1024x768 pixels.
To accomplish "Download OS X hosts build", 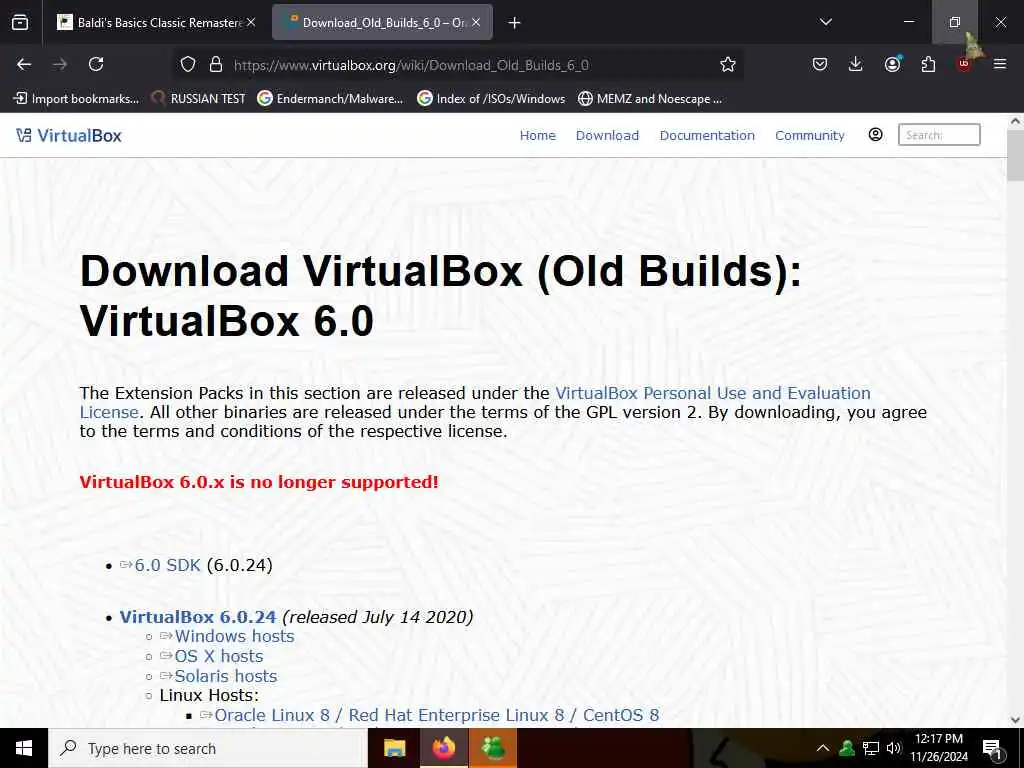I will pyautogui.click(x=219, y=656).
